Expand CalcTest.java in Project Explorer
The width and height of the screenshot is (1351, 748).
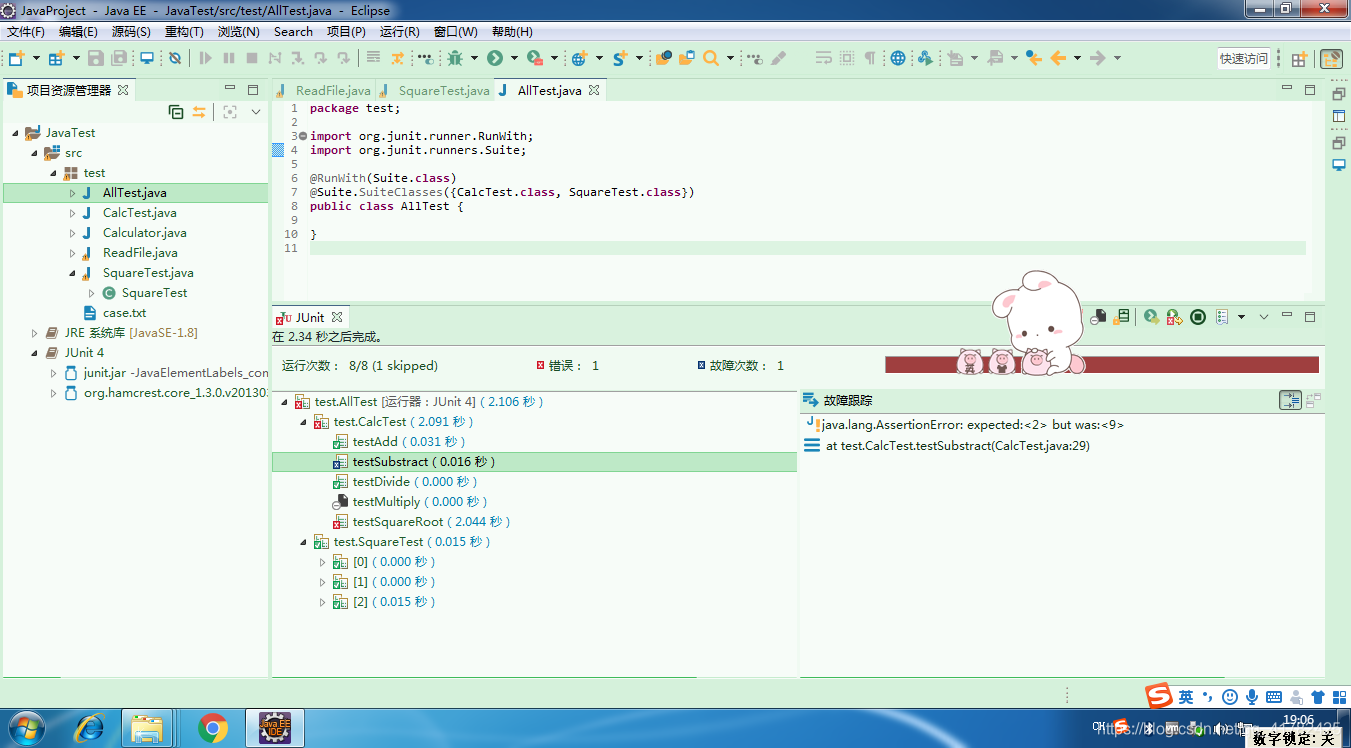coord(72,213)
